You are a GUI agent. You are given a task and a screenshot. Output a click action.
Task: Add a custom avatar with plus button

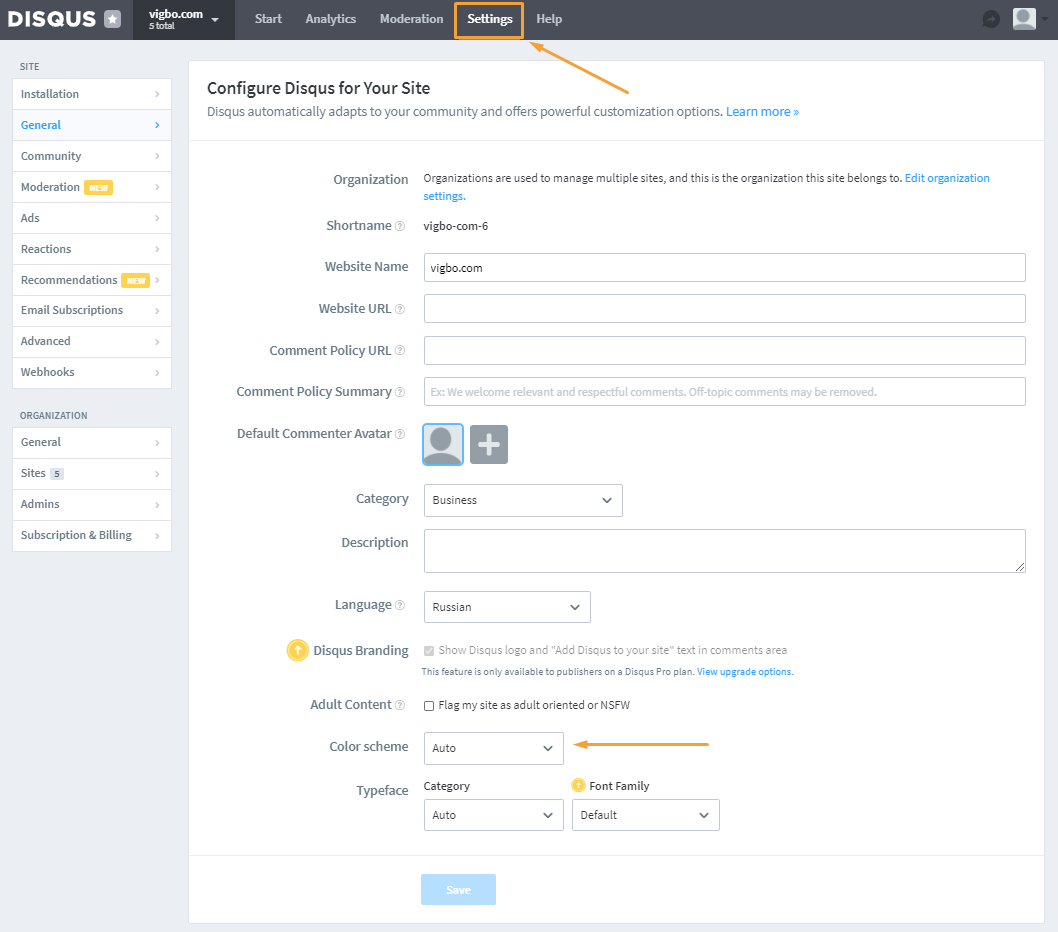coord(489,444)
